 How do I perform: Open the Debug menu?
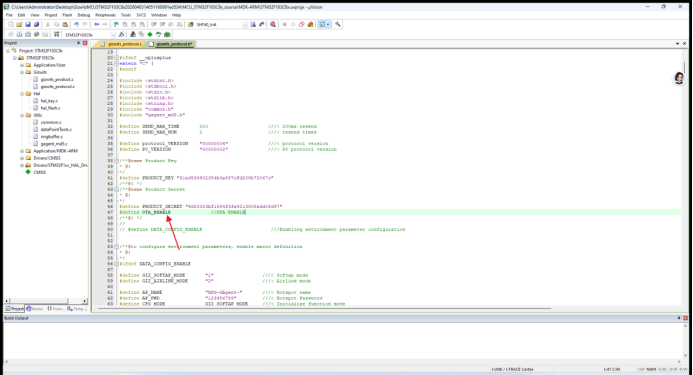tap(84, 15)
